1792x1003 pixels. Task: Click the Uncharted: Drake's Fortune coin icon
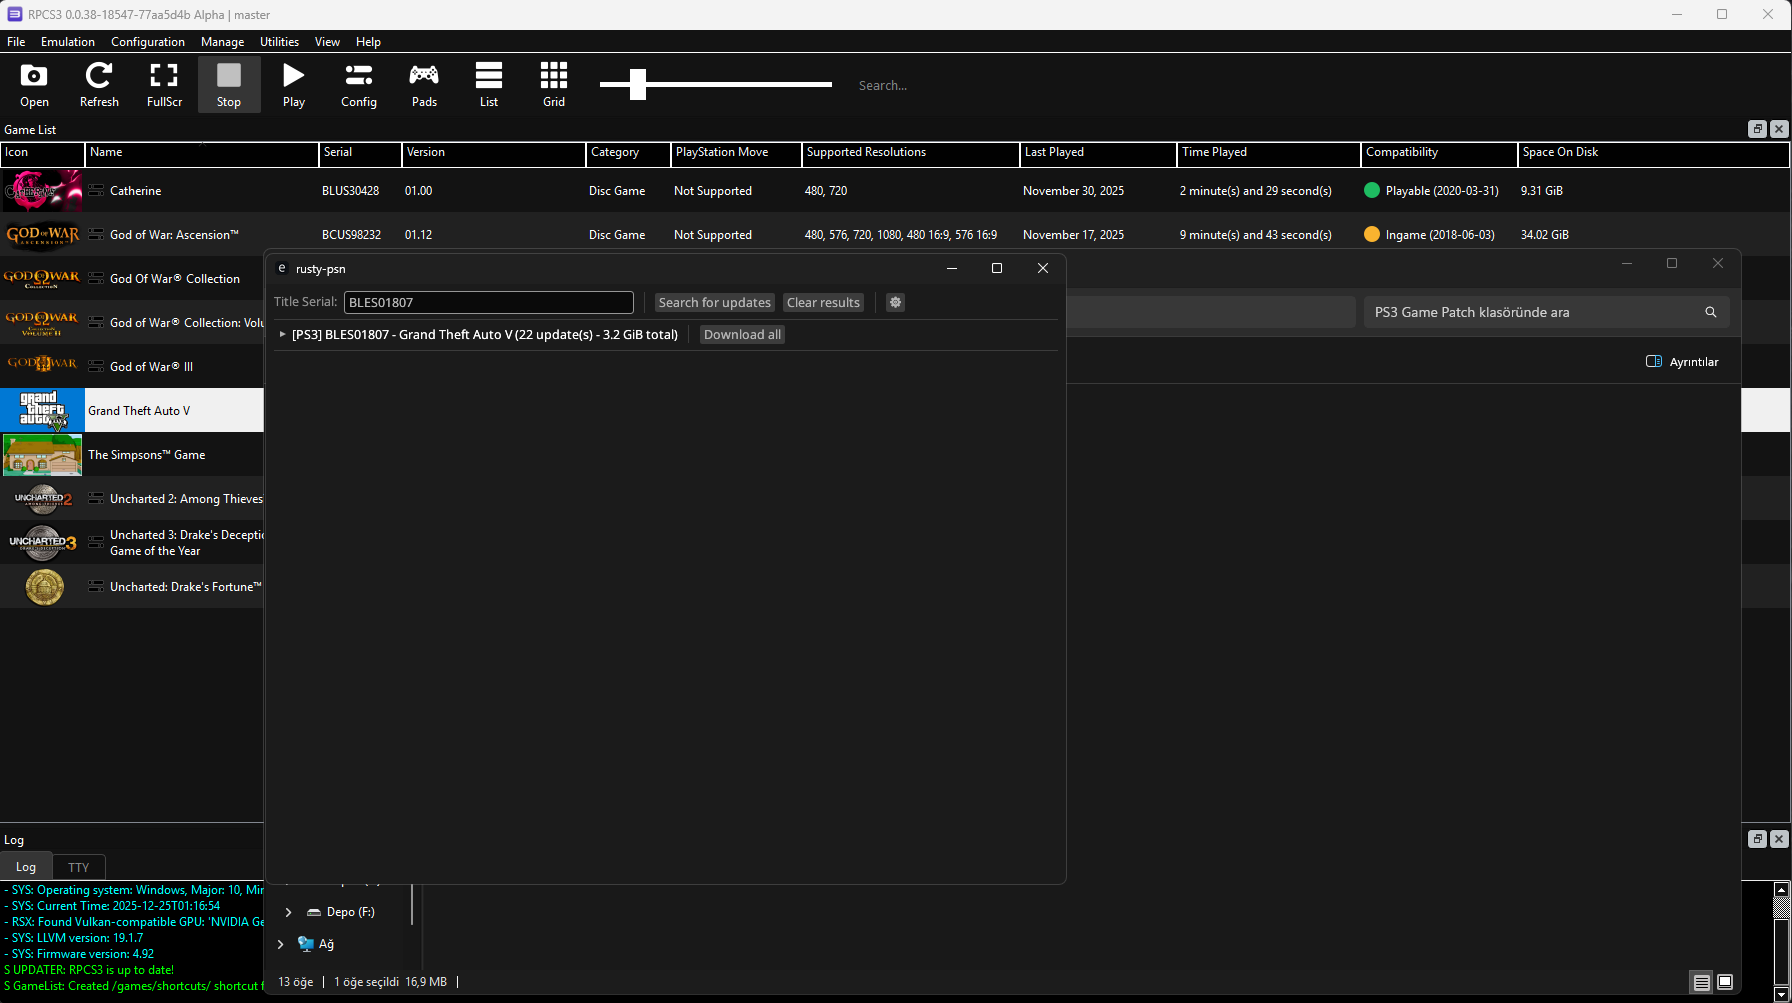(44, 587)
